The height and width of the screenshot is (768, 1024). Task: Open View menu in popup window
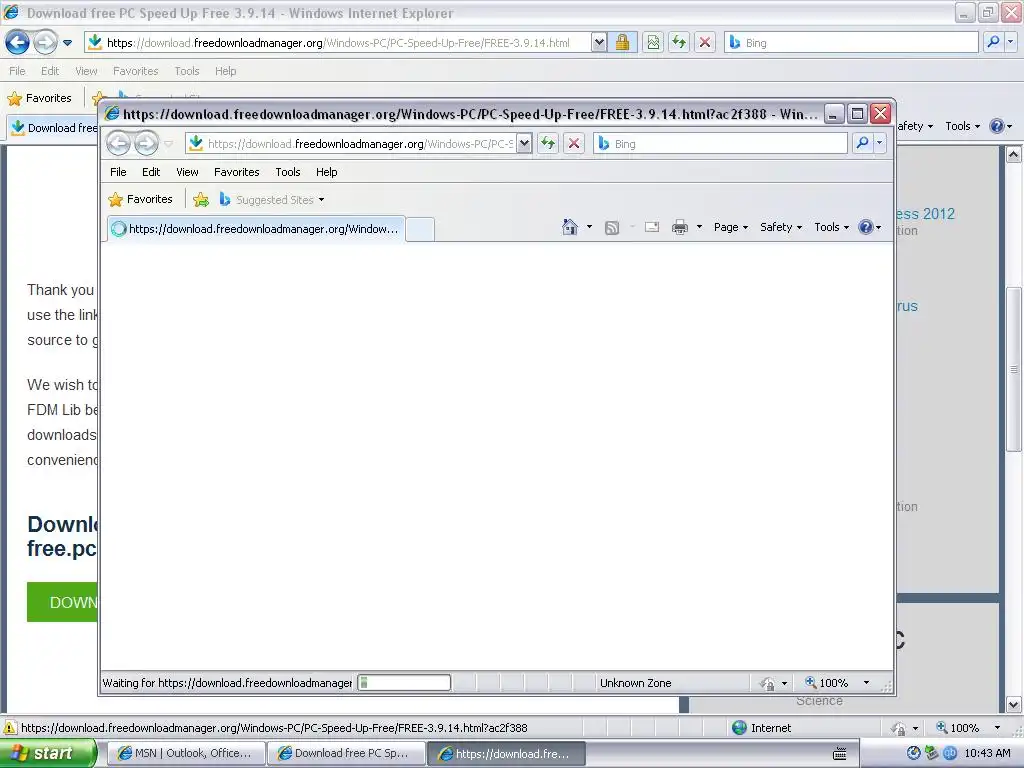(x=187, y=172)
